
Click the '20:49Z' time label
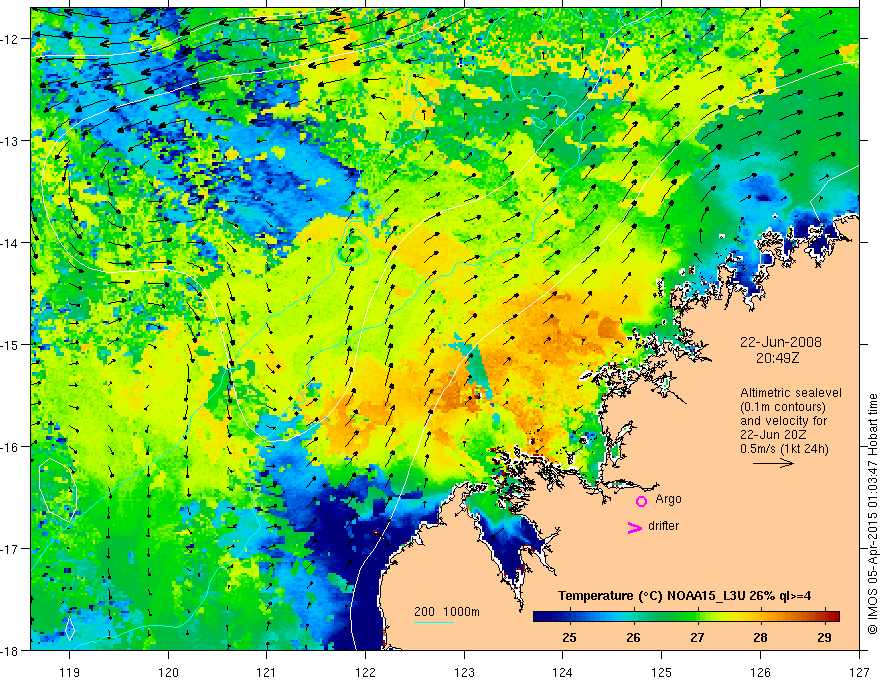click(777, 358)
